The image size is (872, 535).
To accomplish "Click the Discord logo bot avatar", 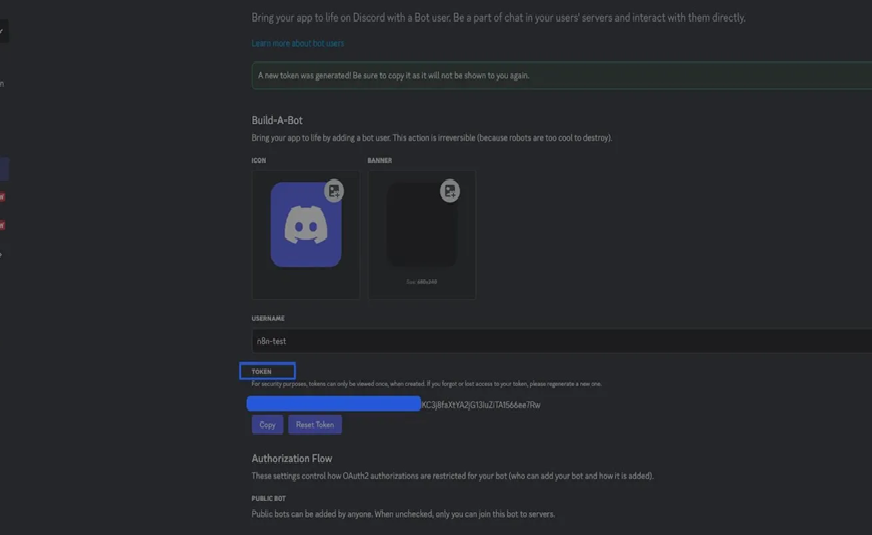I will tap(306, 225).
